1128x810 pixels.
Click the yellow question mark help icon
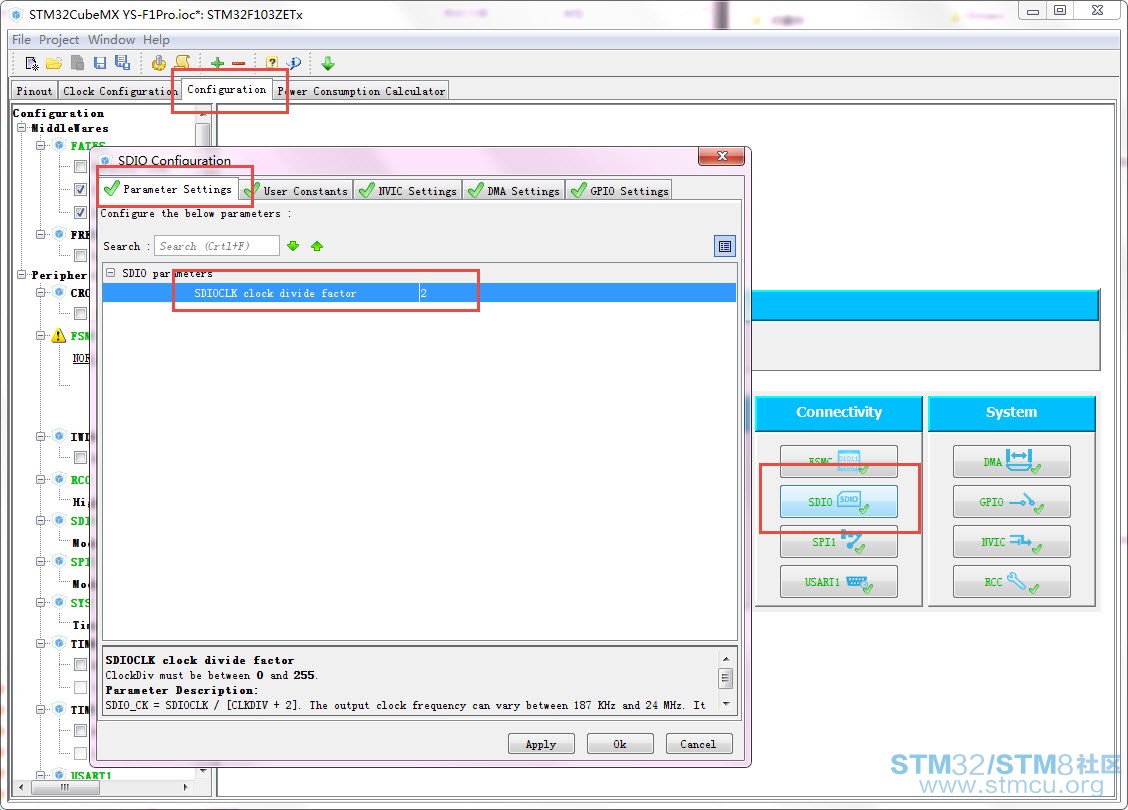coord(272,63)
